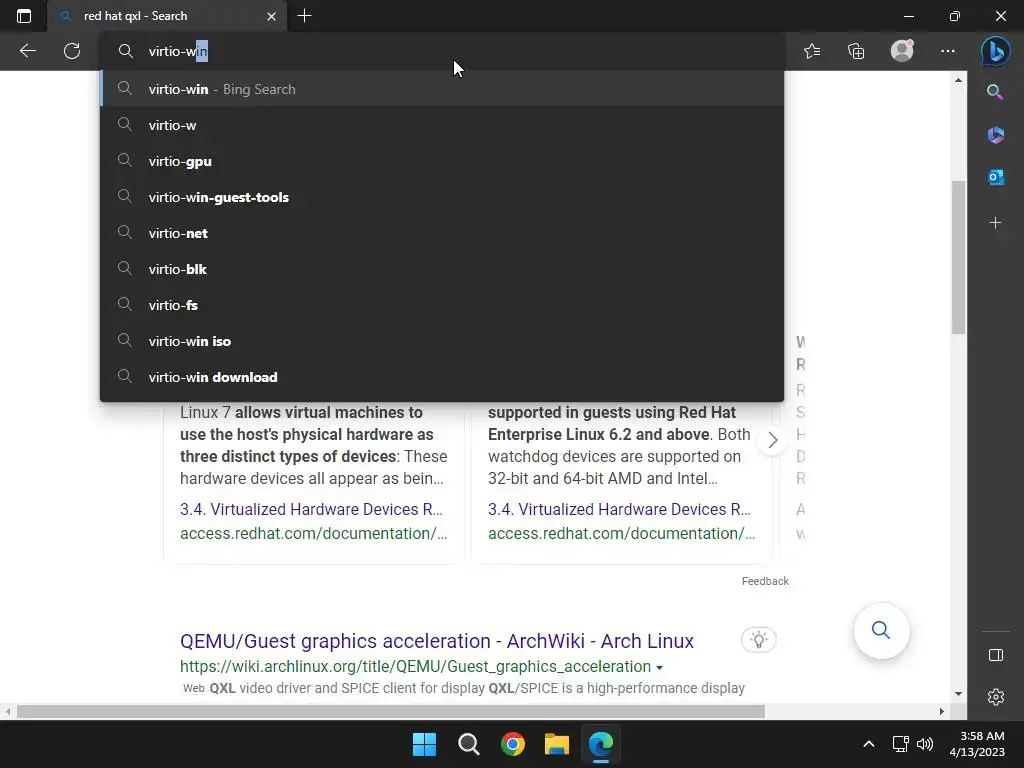Open the ArchWiki QEMU/Guest graphics acceleration link

coord(437,641)
